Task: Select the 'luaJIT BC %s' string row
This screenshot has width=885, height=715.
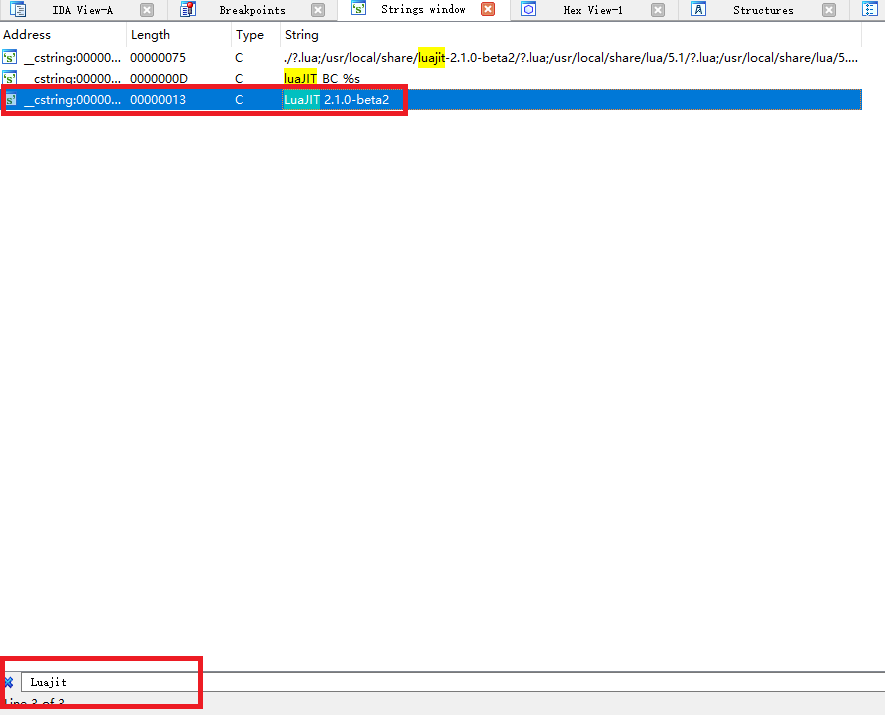Action: point(431,78)
